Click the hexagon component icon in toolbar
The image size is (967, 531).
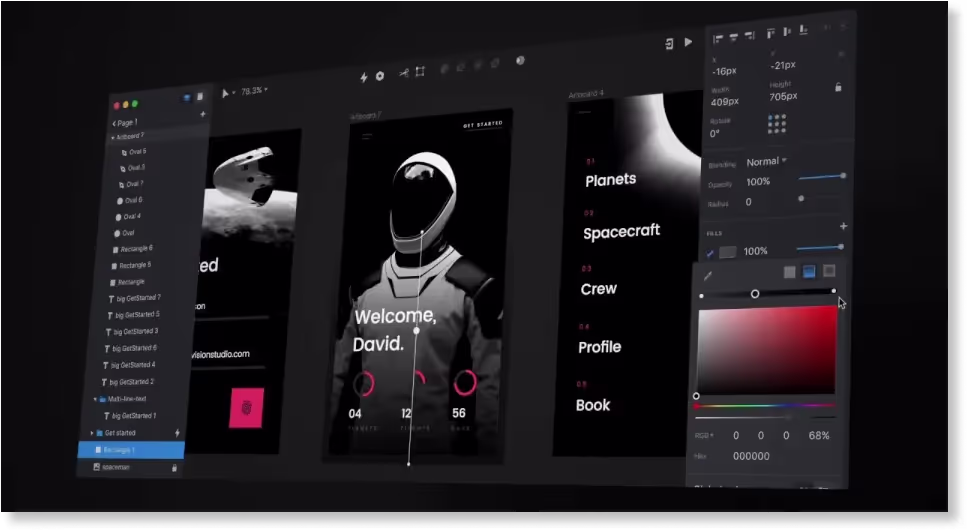point(380,76)
